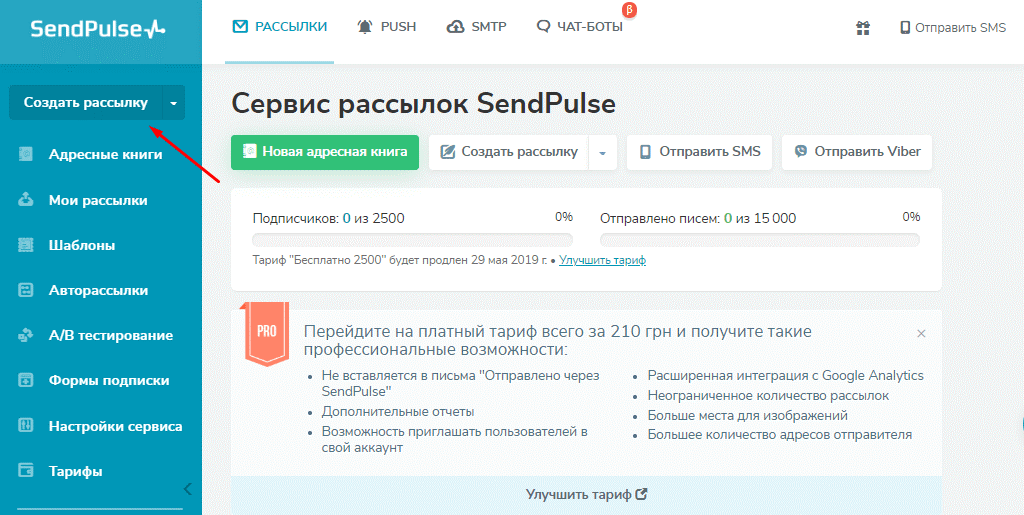Switch to the SMTP tab
Viewport: 1024px width, 515px height.
point(476,27)
